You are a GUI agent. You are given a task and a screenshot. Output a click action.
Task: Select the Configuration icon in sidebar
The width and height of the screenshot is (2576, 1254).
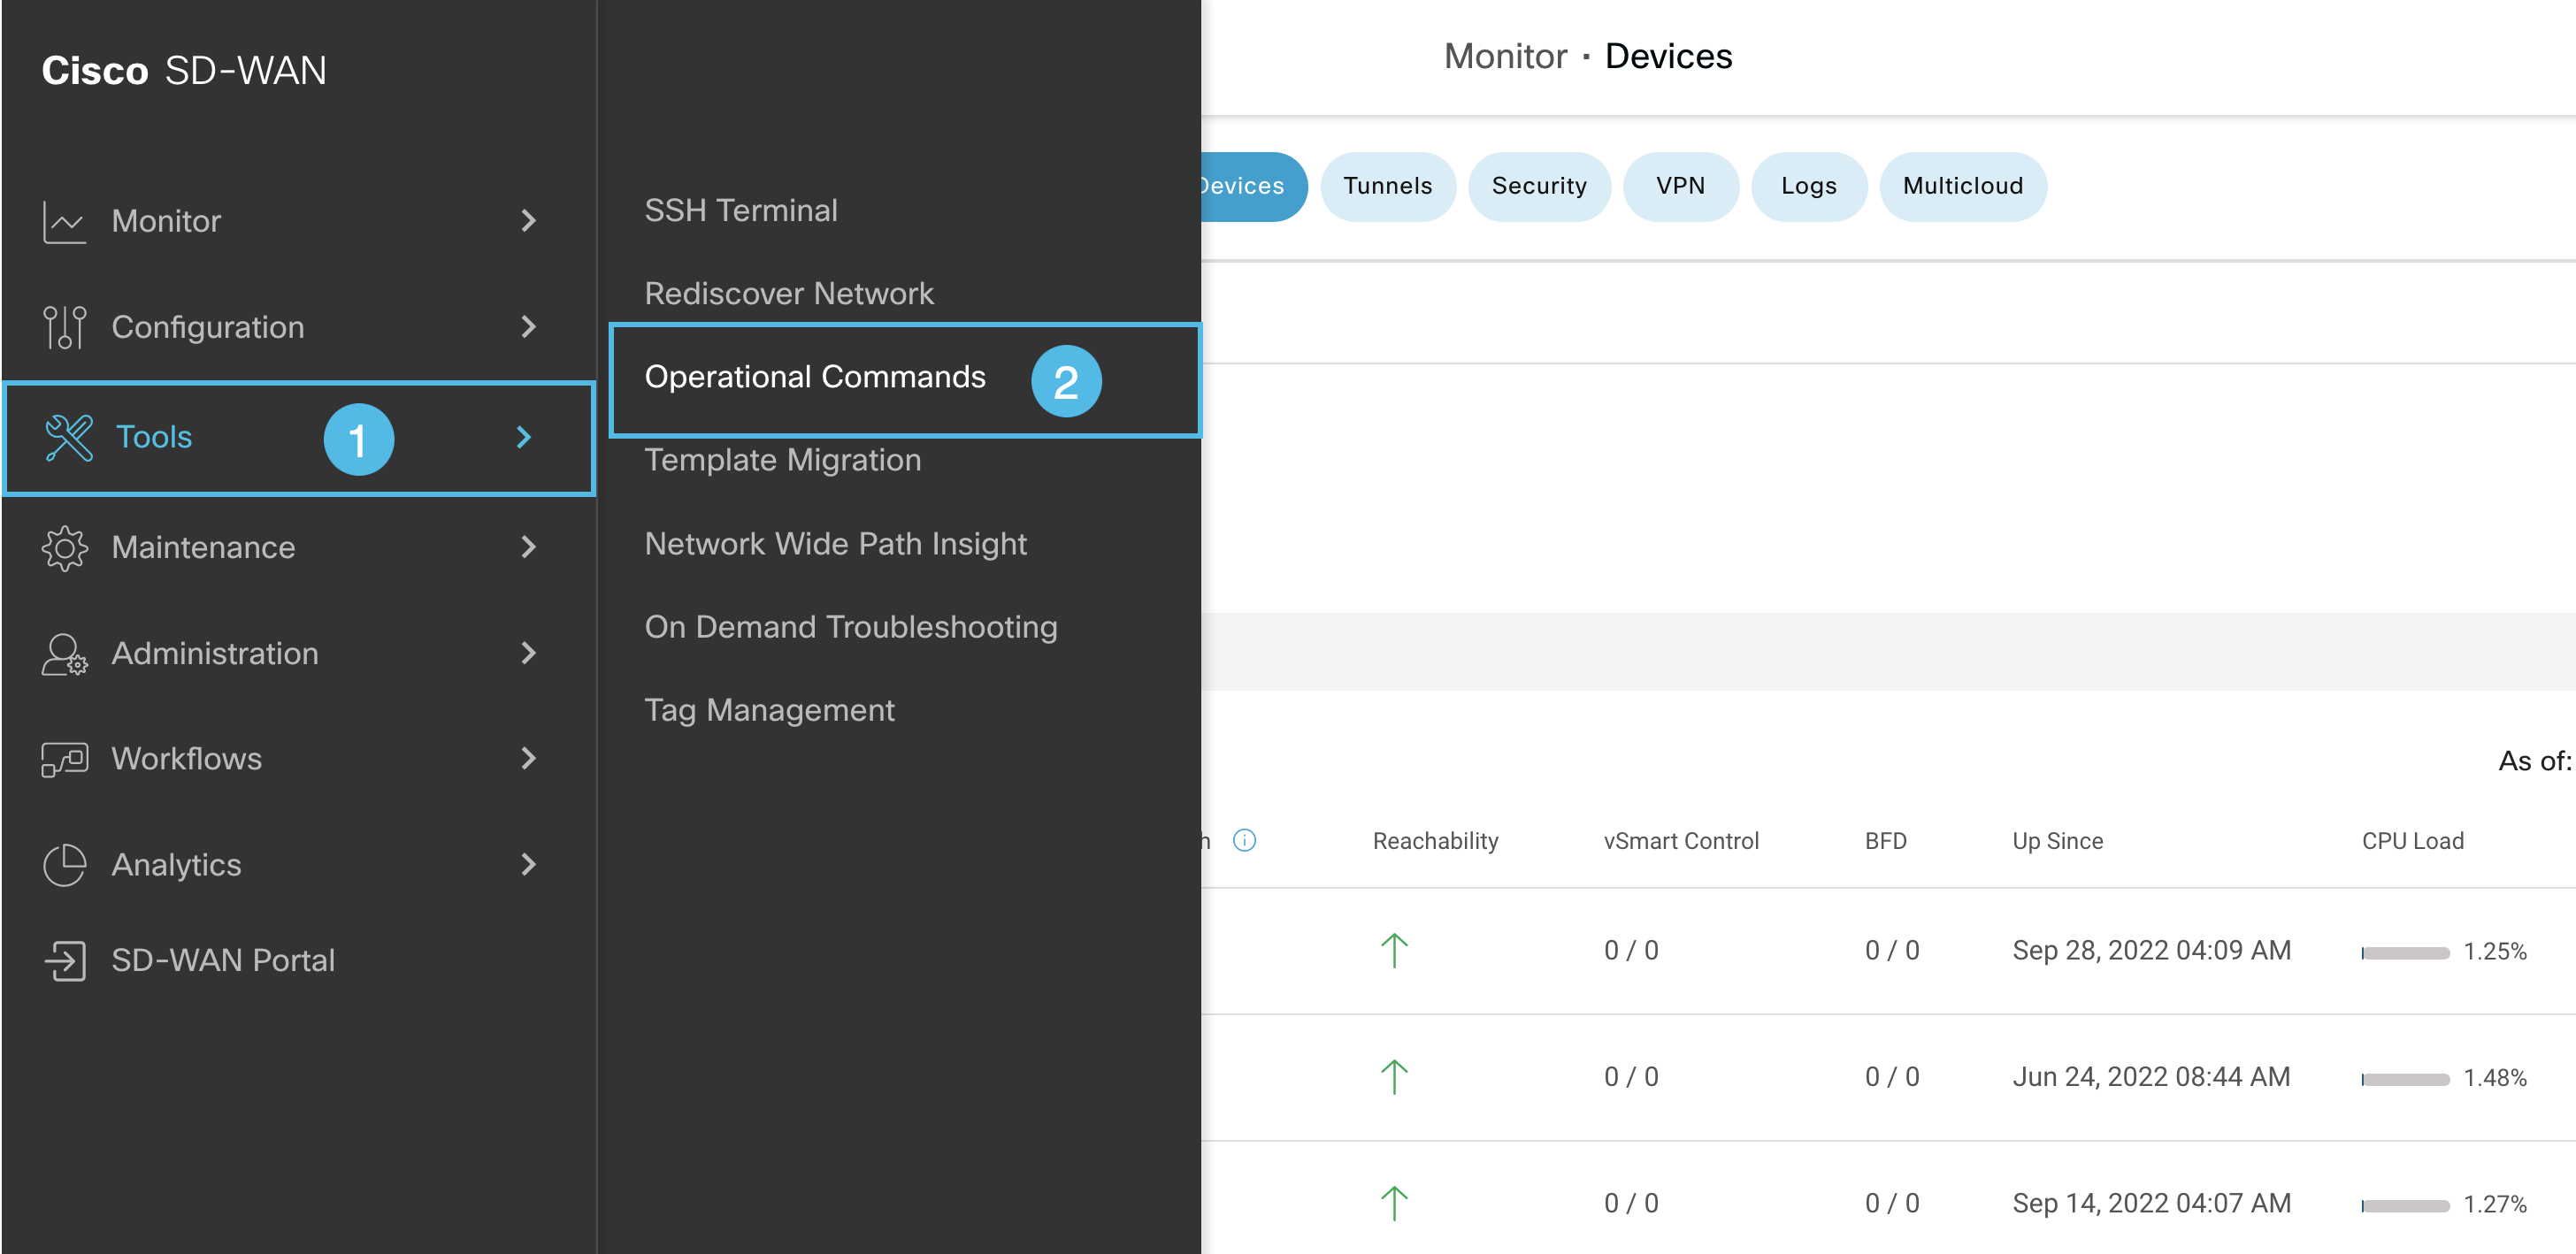[x=63, y=326]
